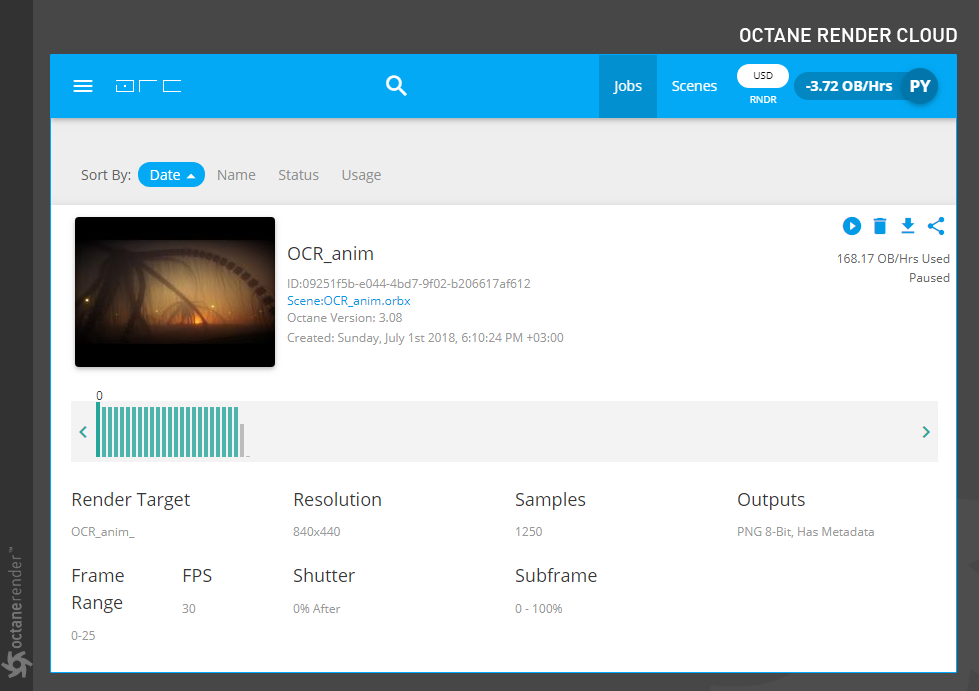Sort jobs by Name
Image resolution: width=979 pixels, height=691 pixels.
click(x=236, y=175)
